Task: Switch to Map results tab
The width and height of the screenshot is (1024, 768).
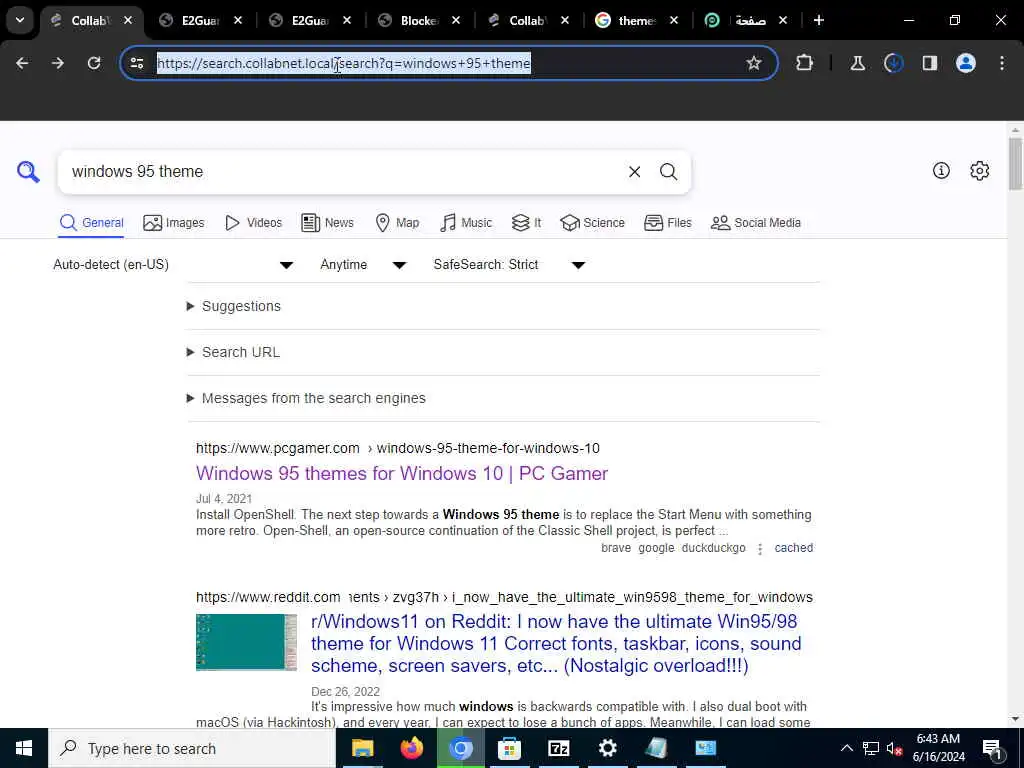Action: (x=397, y=223)
